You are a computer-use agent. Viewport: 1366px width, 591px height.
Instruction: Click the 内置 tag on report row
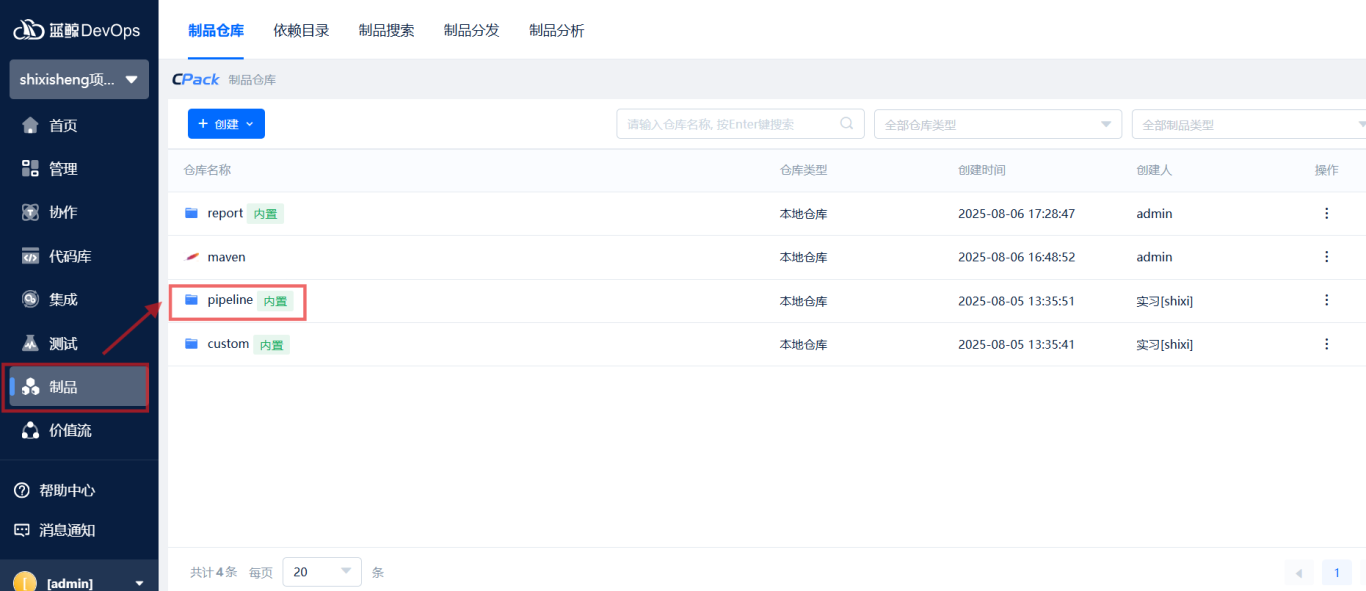(265, 214)
